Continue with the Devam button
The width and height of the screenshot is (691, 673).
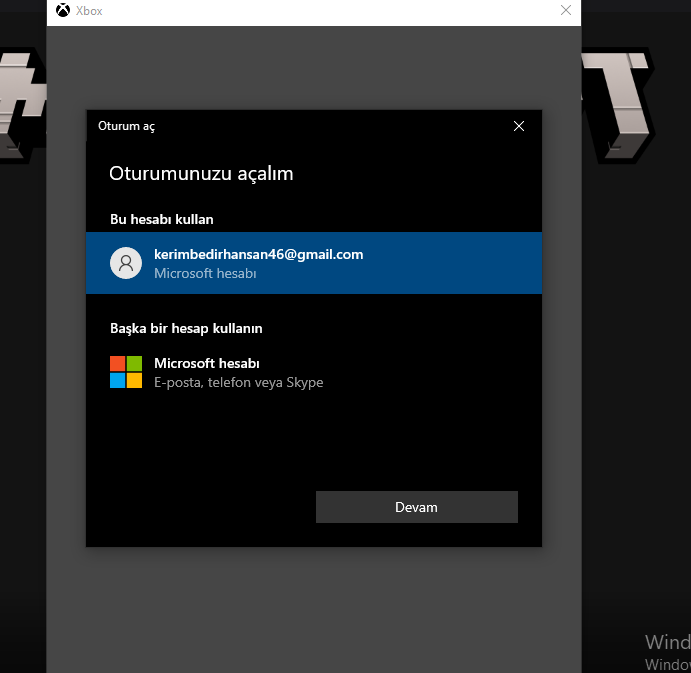(417, 507)
